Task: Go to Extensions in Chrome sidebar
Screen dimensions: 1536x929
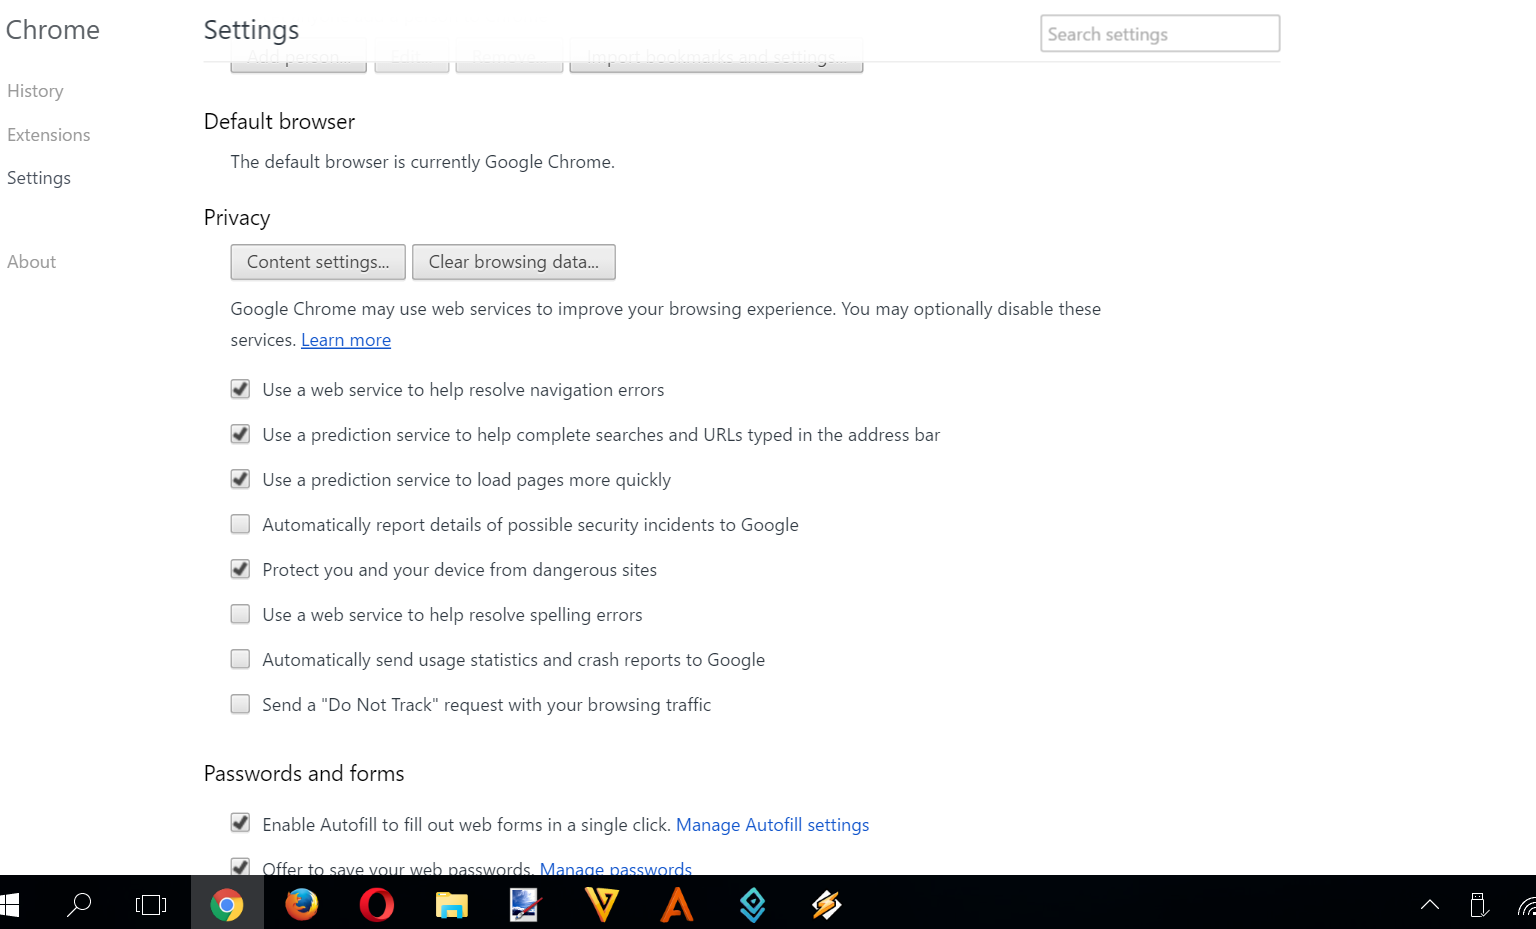Action: coord(48,135)
